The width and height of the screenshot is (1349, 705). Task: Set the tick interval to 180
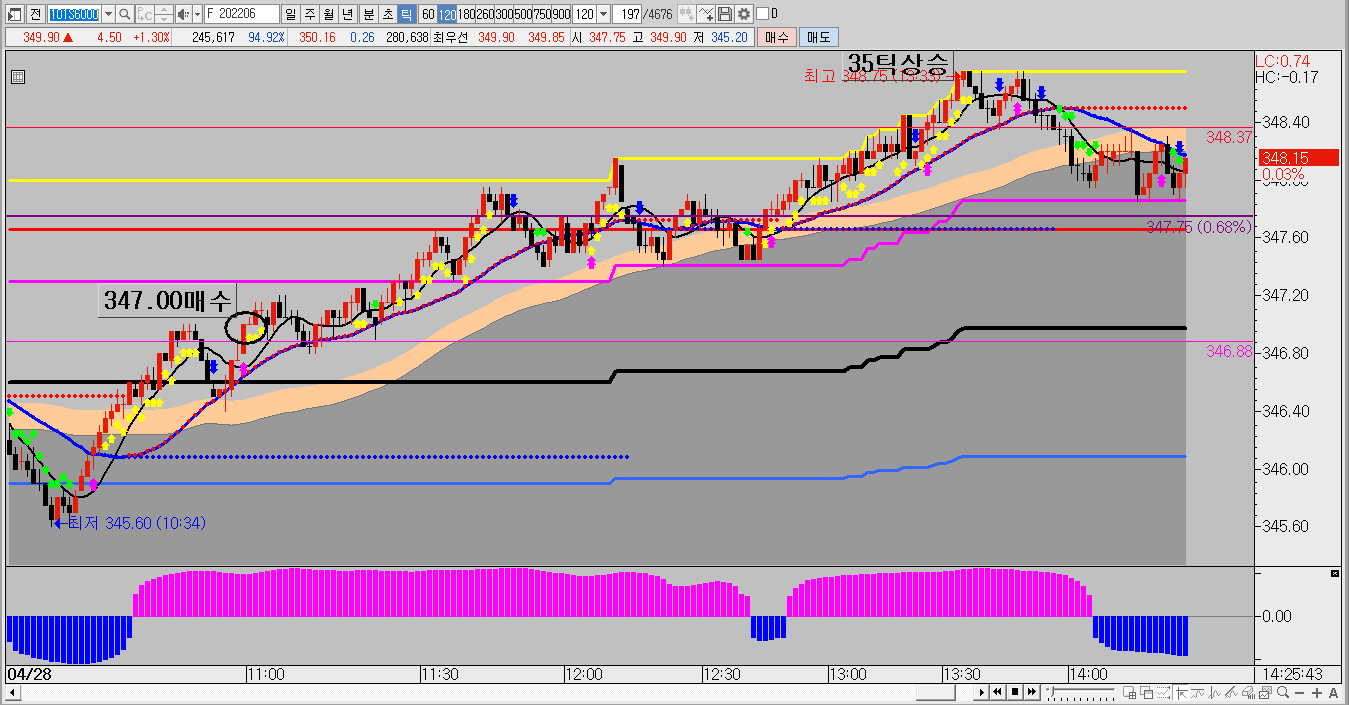coord(466,14)
